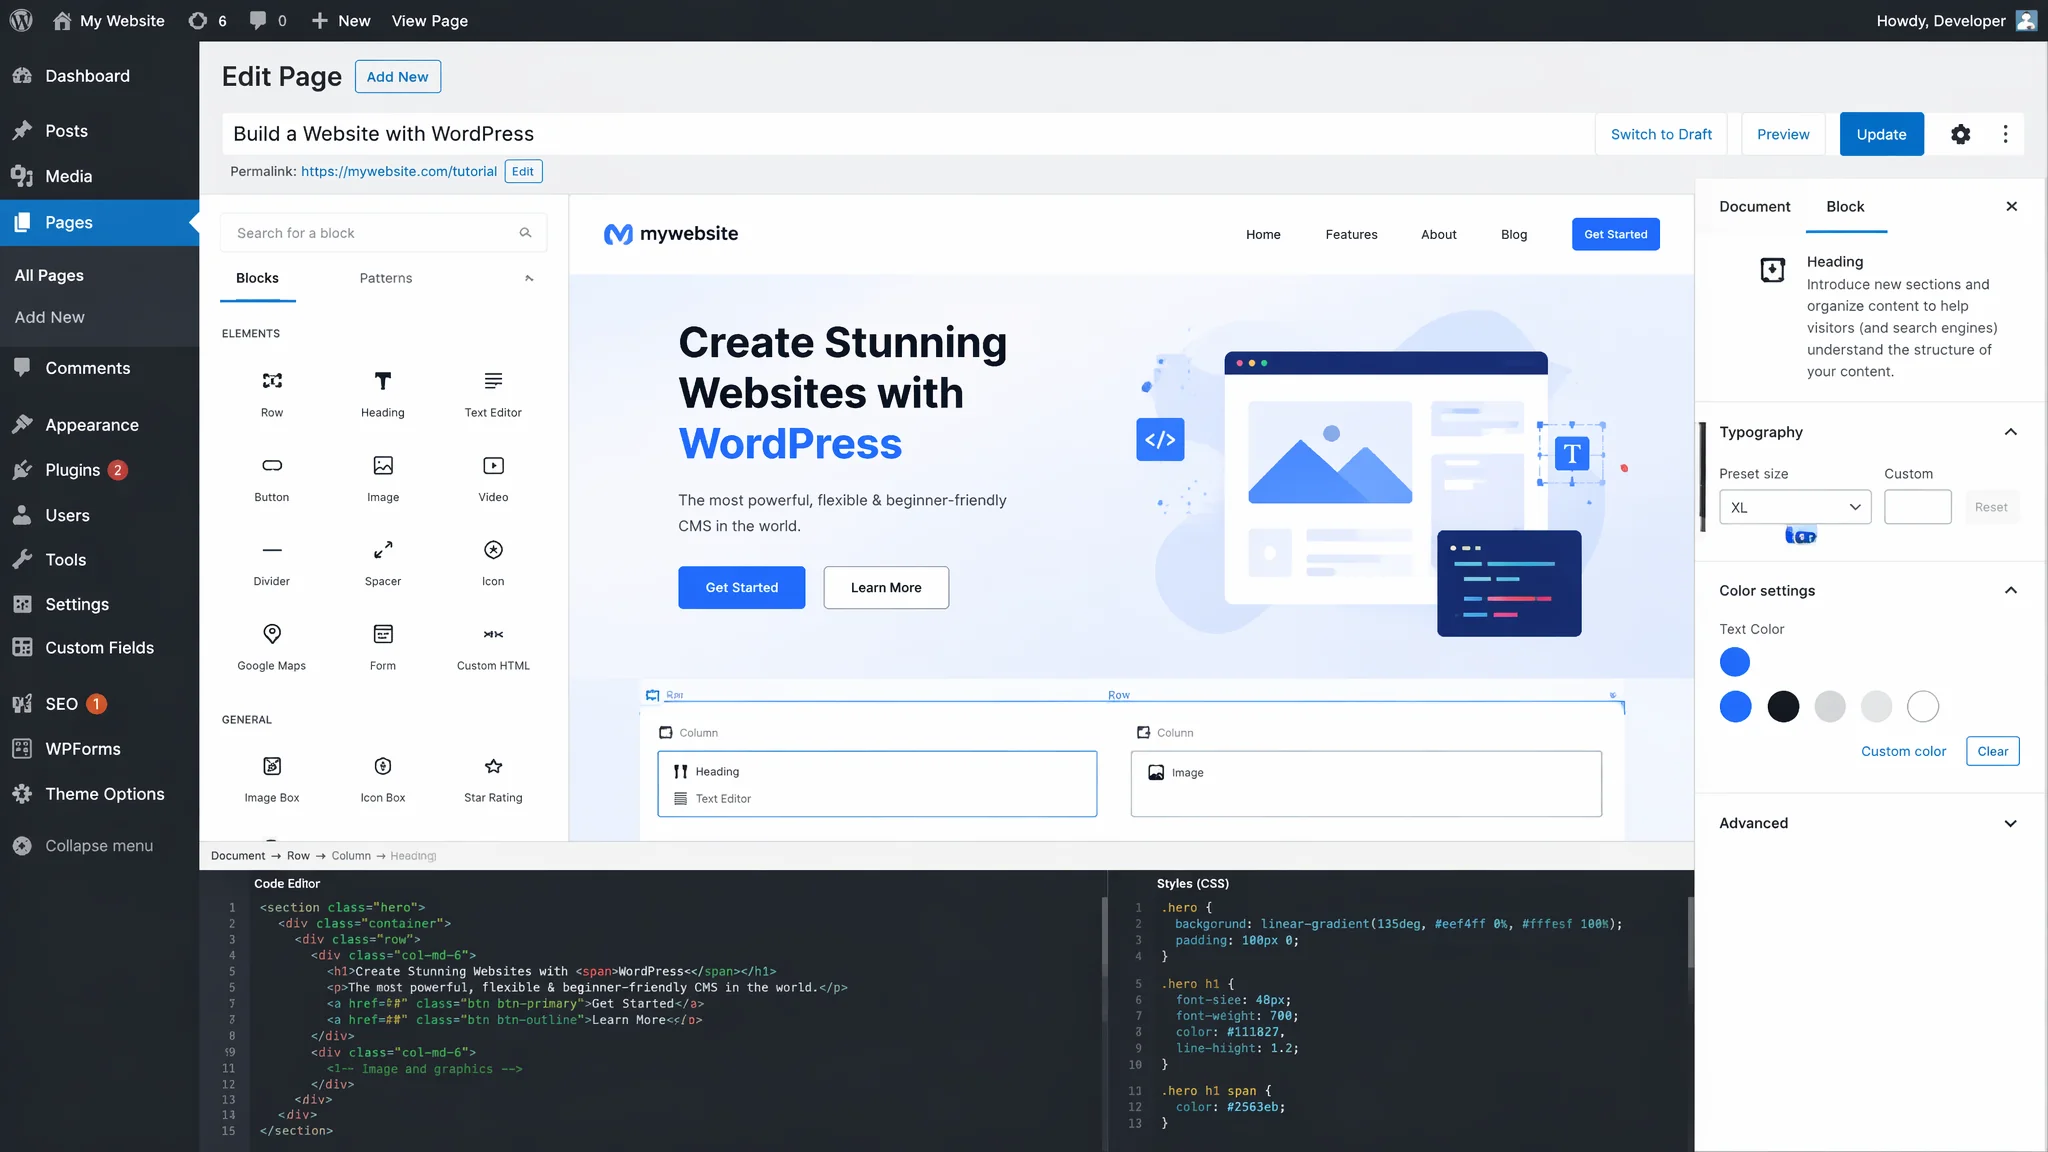
Task: Click the Get Started hero button
Action: 741,587
